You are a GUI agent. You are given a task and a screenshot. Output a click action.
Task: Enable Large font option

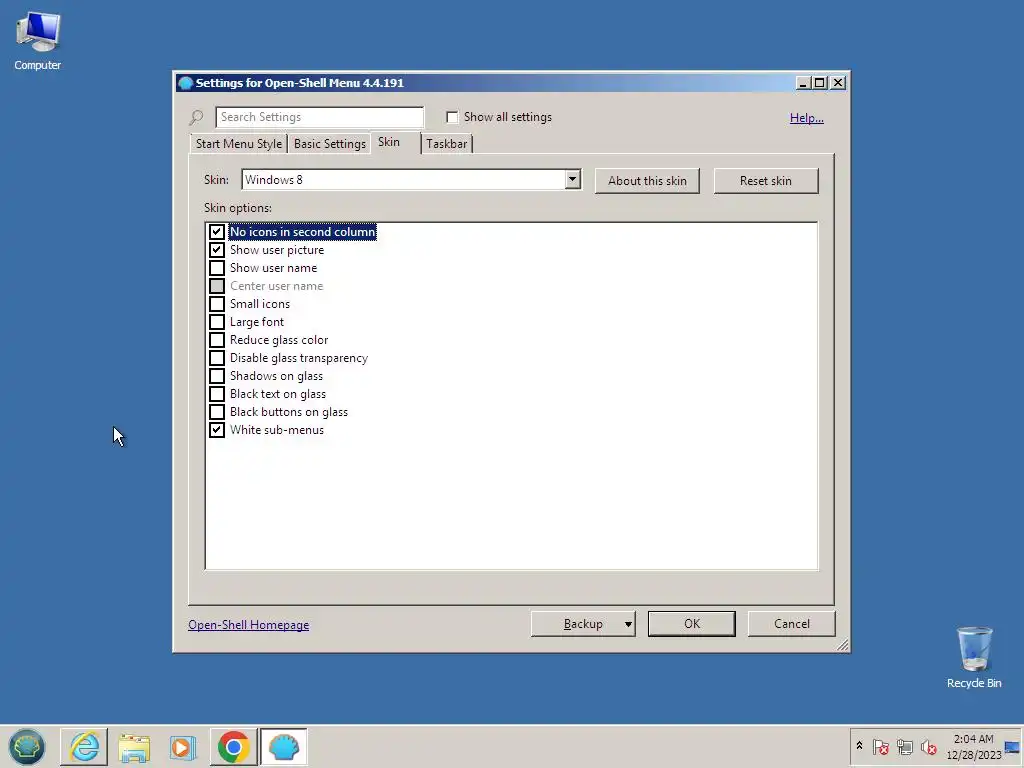[217, 322]
